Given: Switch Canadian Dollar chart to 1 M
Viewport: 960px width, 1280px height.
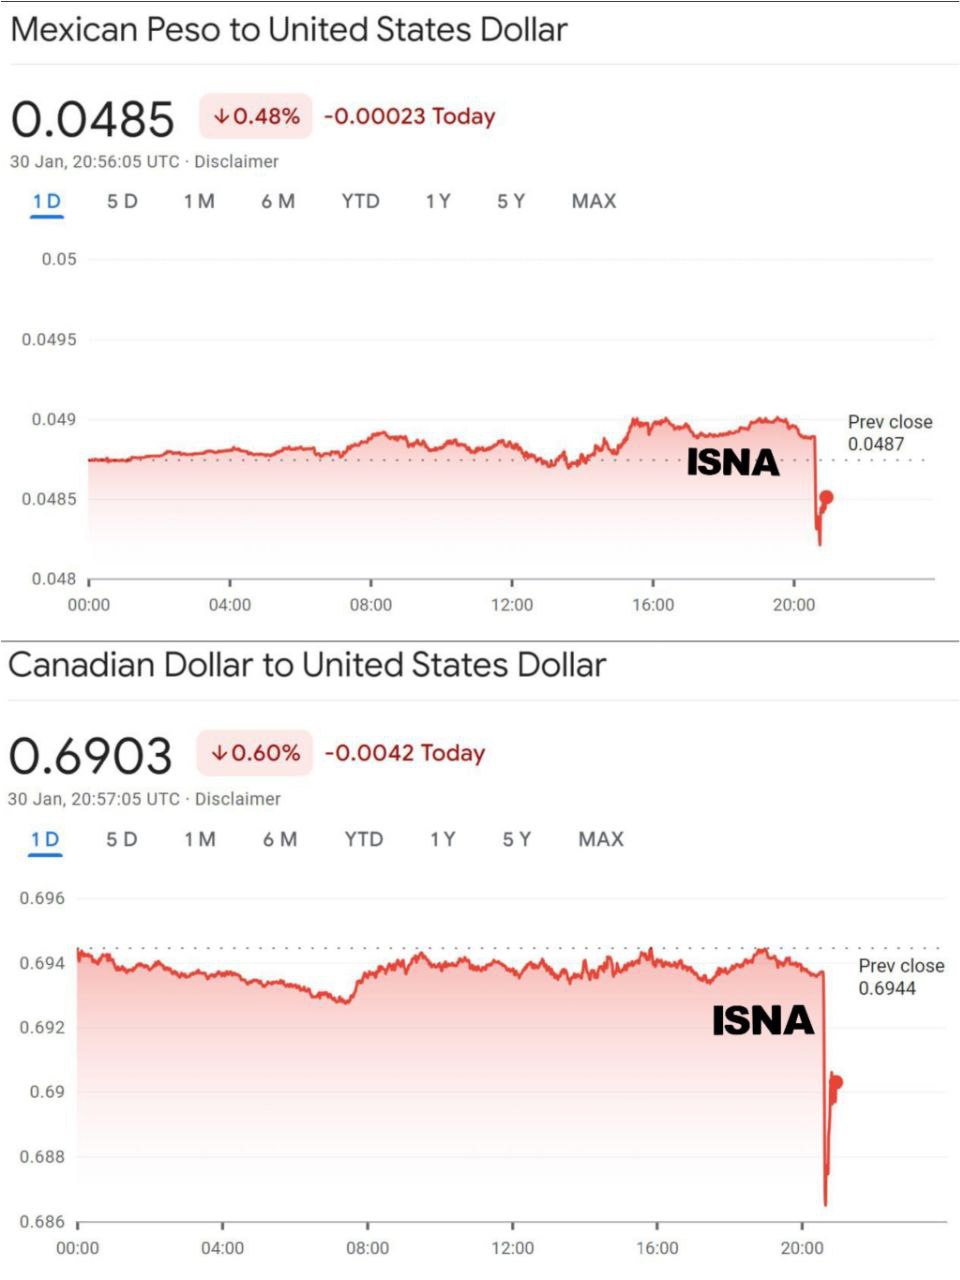Looking at the screenshot, I should pyautogui.click(x=200, y=839).
